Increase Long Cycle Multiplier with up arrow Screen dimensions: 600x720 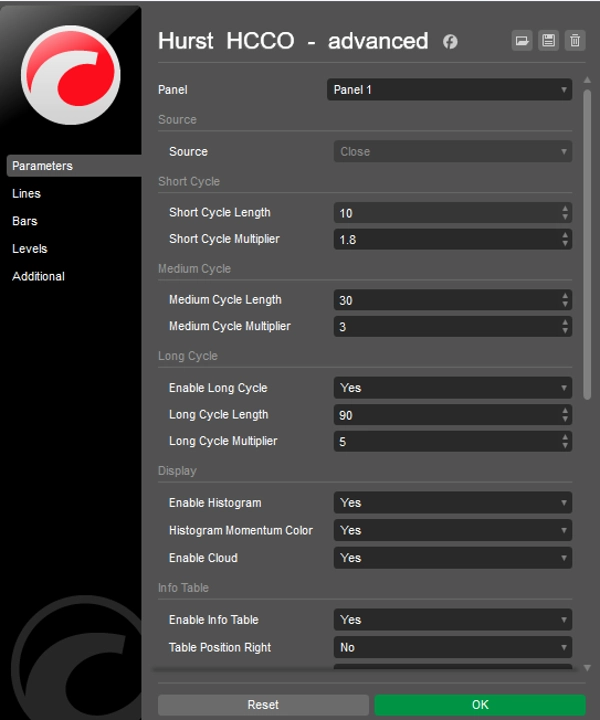point(565,437)
